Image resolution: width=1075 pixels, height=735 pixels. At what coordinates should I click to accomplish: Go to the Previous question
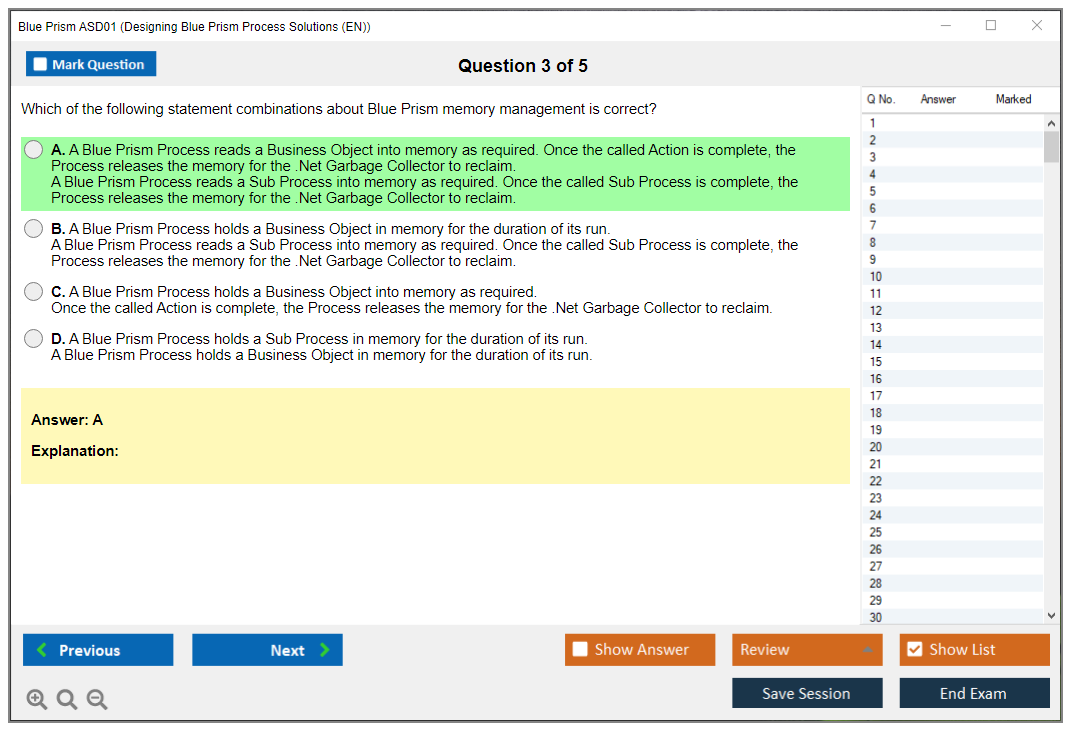[98, 650]
